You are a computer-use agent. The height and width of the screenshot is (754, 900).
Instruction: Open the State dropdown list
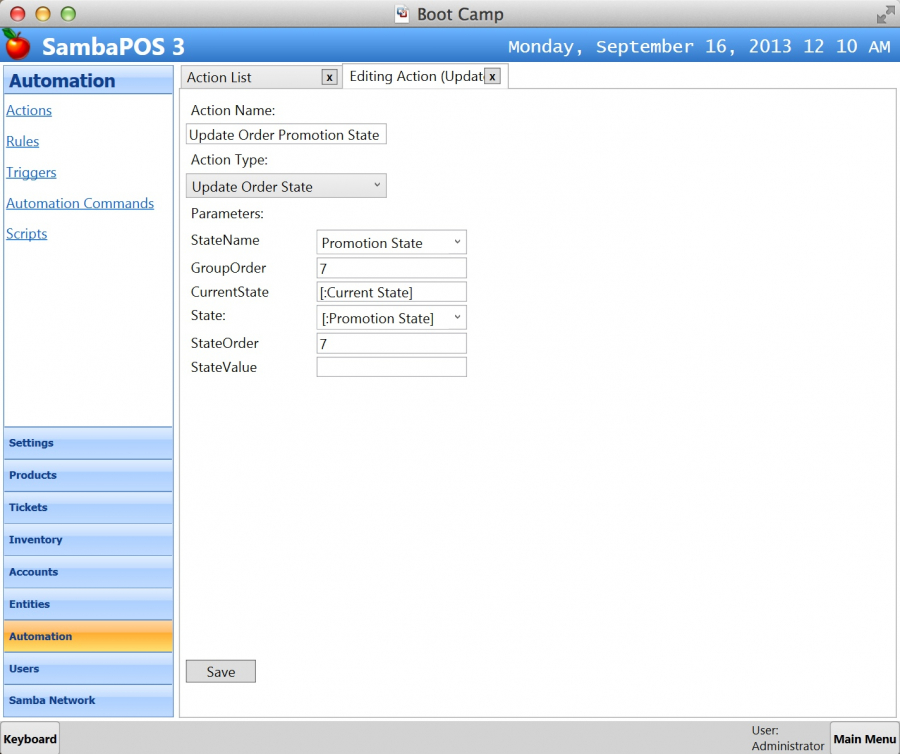coord(391,318)
